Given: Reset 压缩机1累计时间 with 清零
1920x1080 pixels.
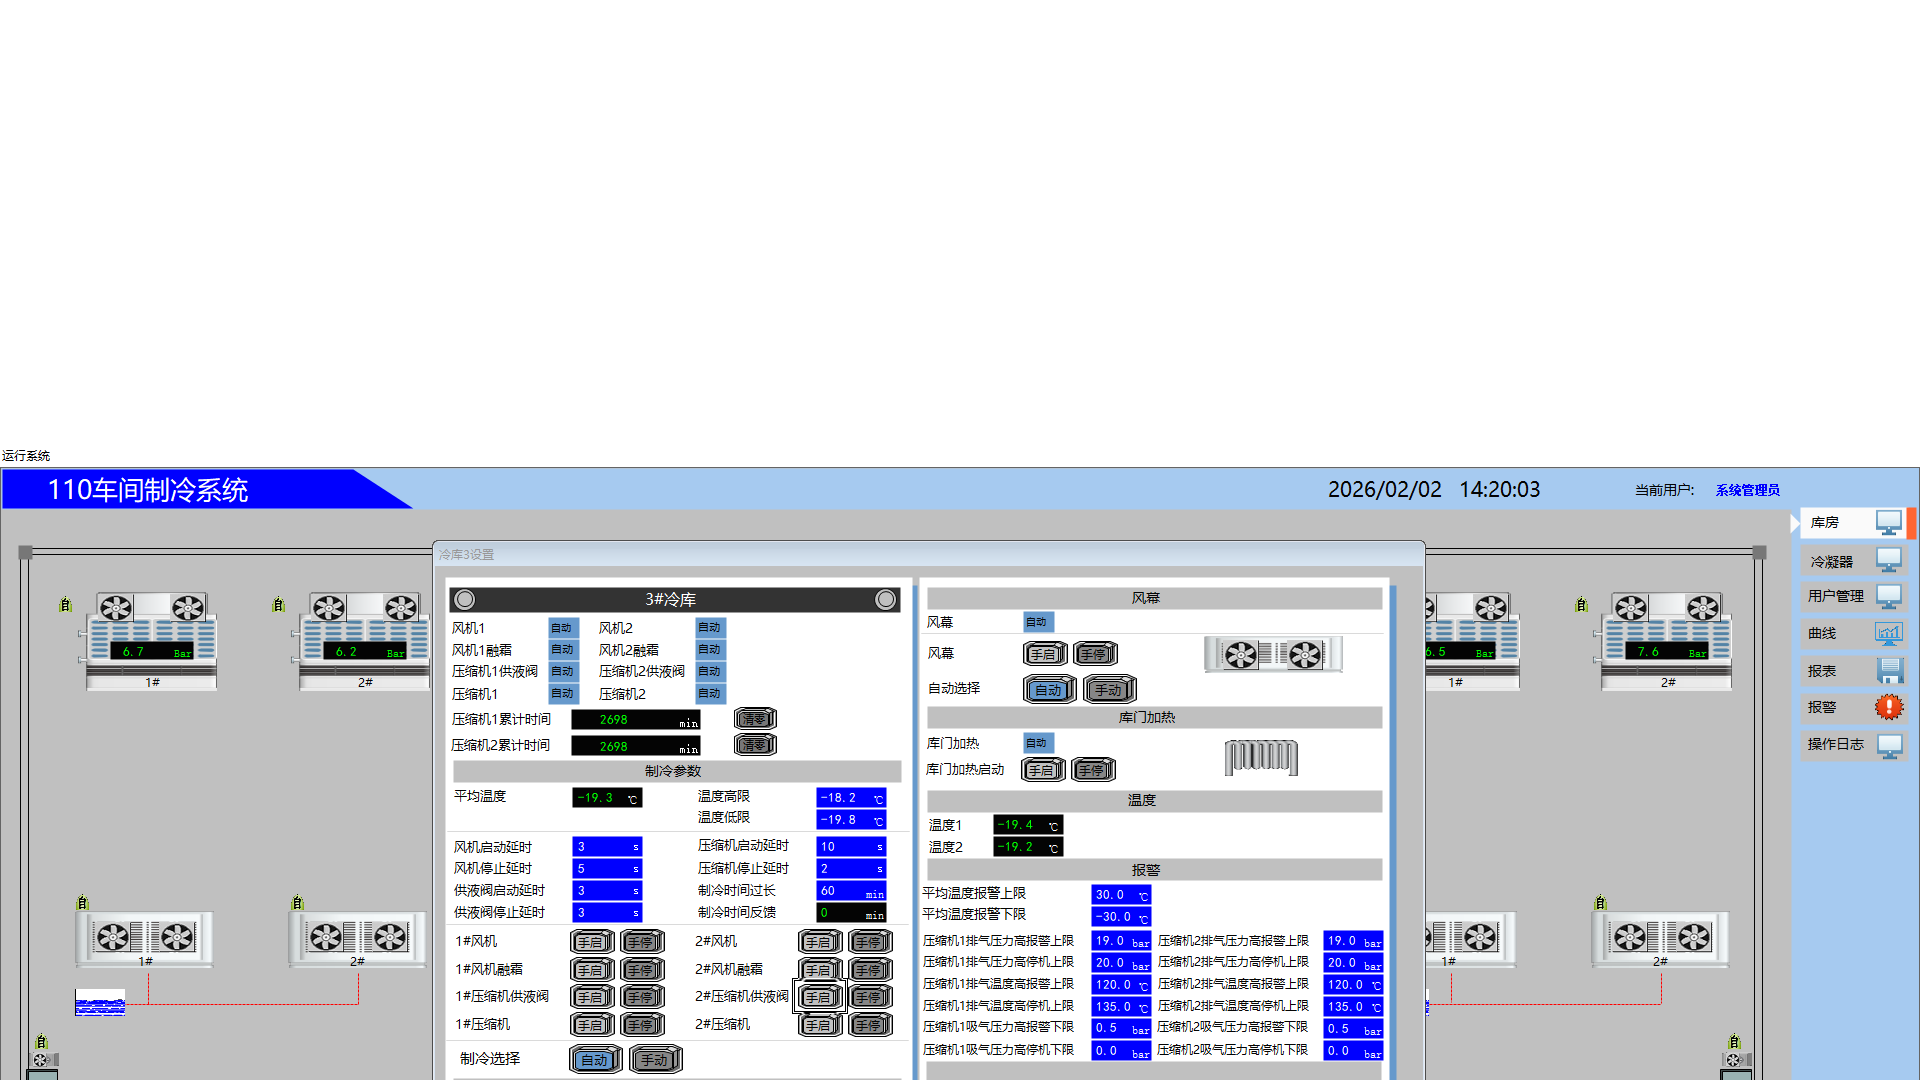Looking at the screenshot, I should pyautogui.click(x=755, y=719).
